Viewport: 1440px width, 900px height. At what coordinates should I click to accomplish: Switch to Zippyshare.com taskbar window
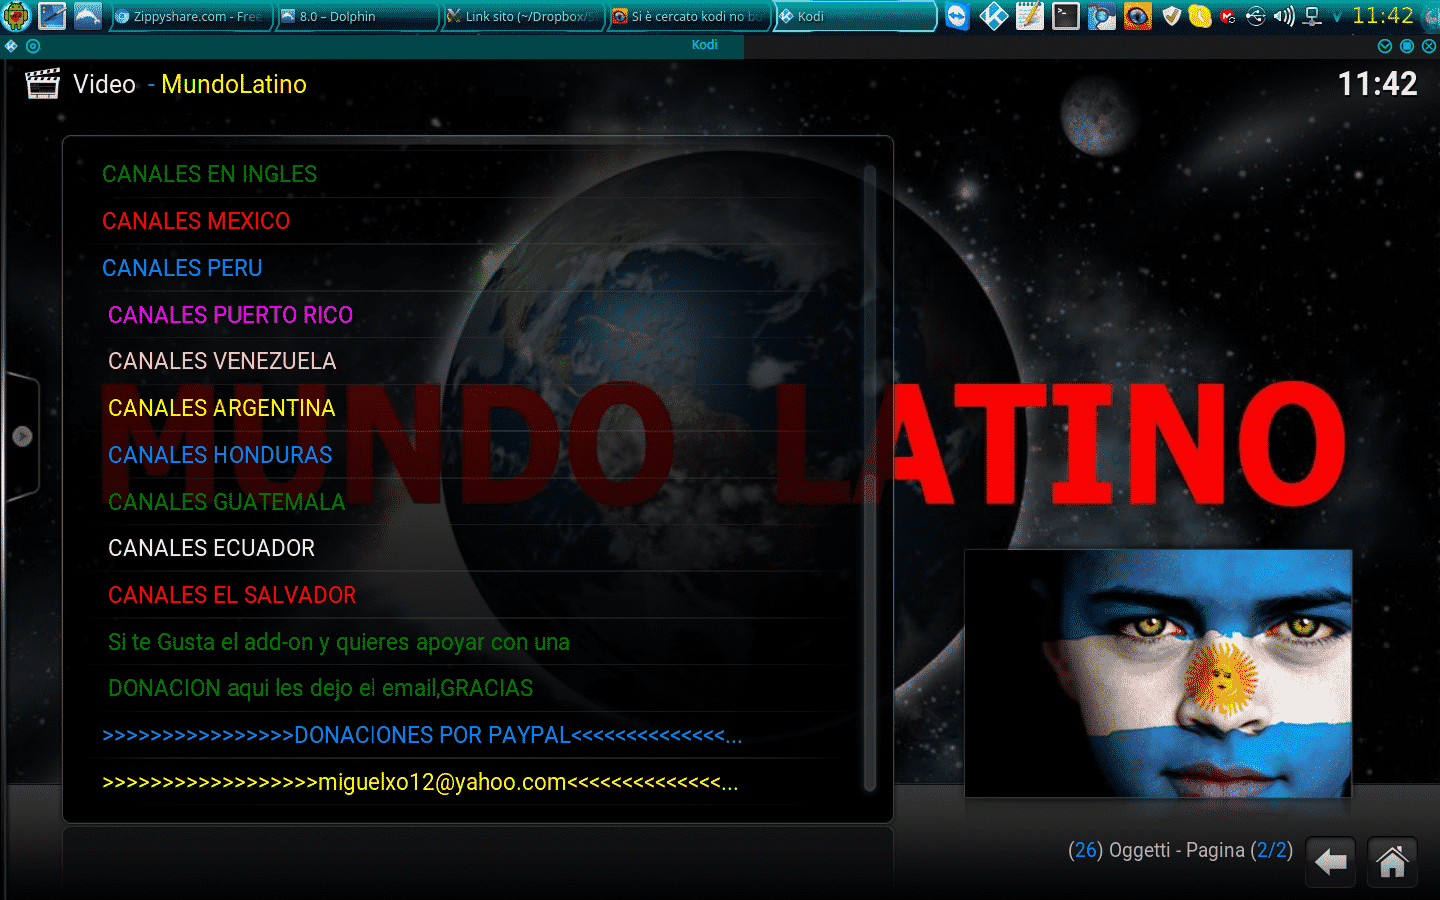[x=190, y=16]
